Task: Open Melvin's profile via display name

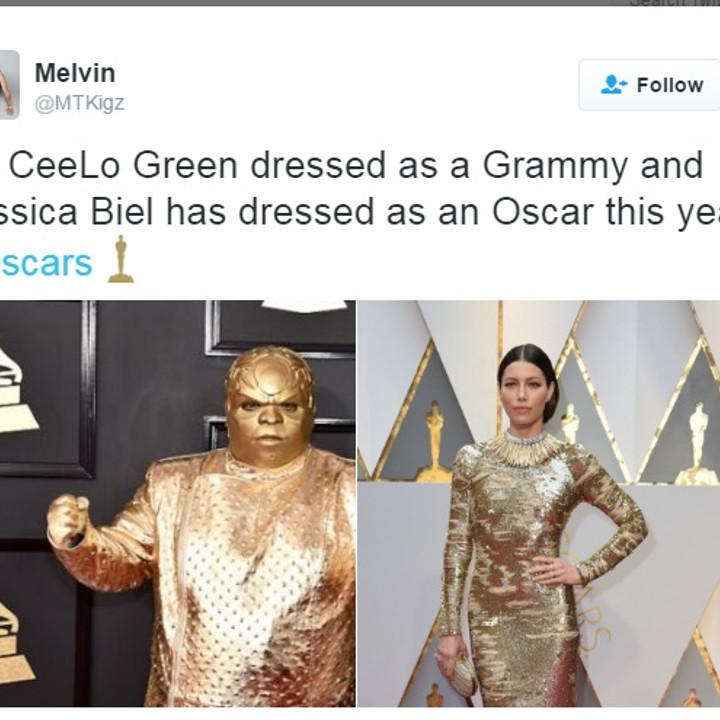Action: pyautogui.click(x=74, y=73)
